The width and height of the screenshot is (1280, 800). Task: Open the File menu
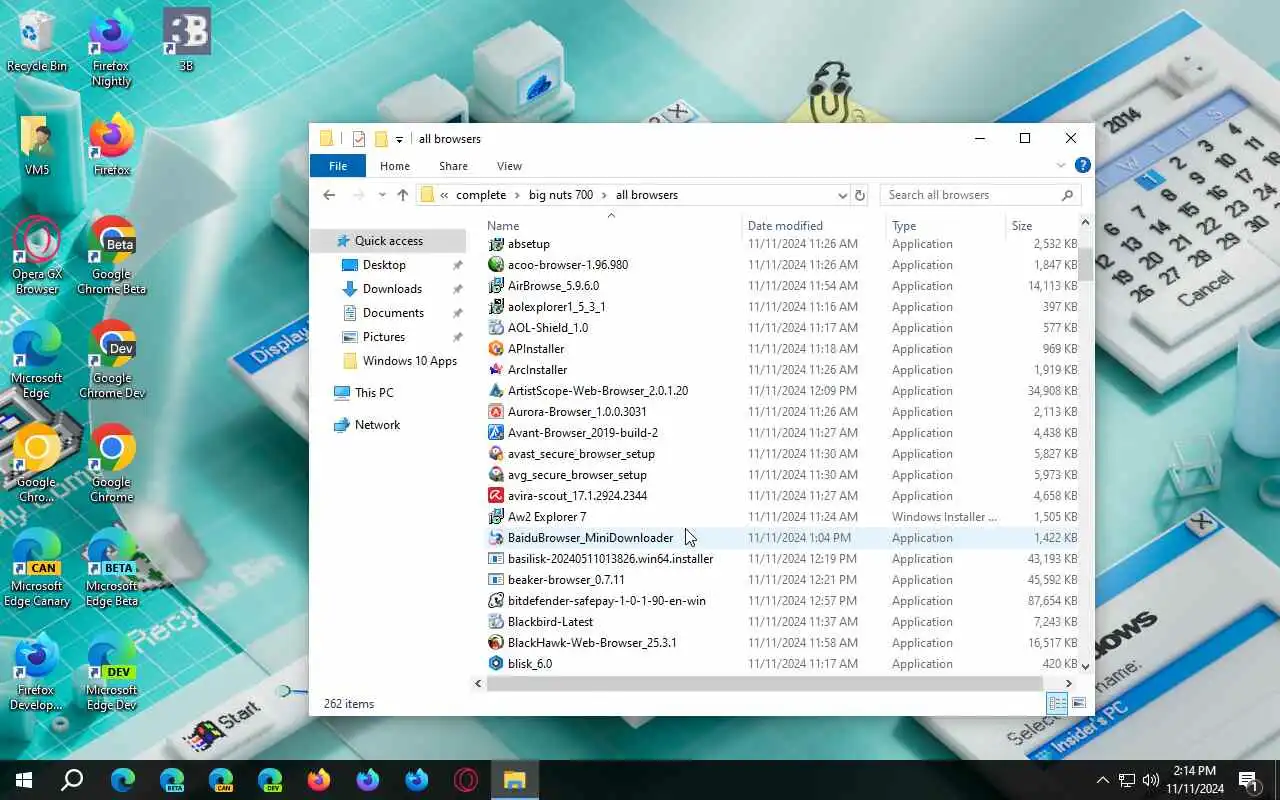tap(338, 166)
